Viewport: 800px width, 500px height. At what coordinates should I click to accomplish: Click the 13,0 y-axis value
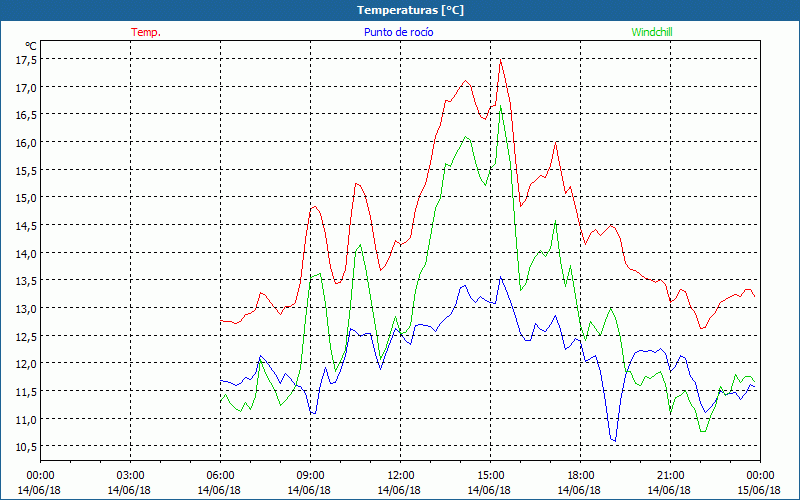point(26,308)
